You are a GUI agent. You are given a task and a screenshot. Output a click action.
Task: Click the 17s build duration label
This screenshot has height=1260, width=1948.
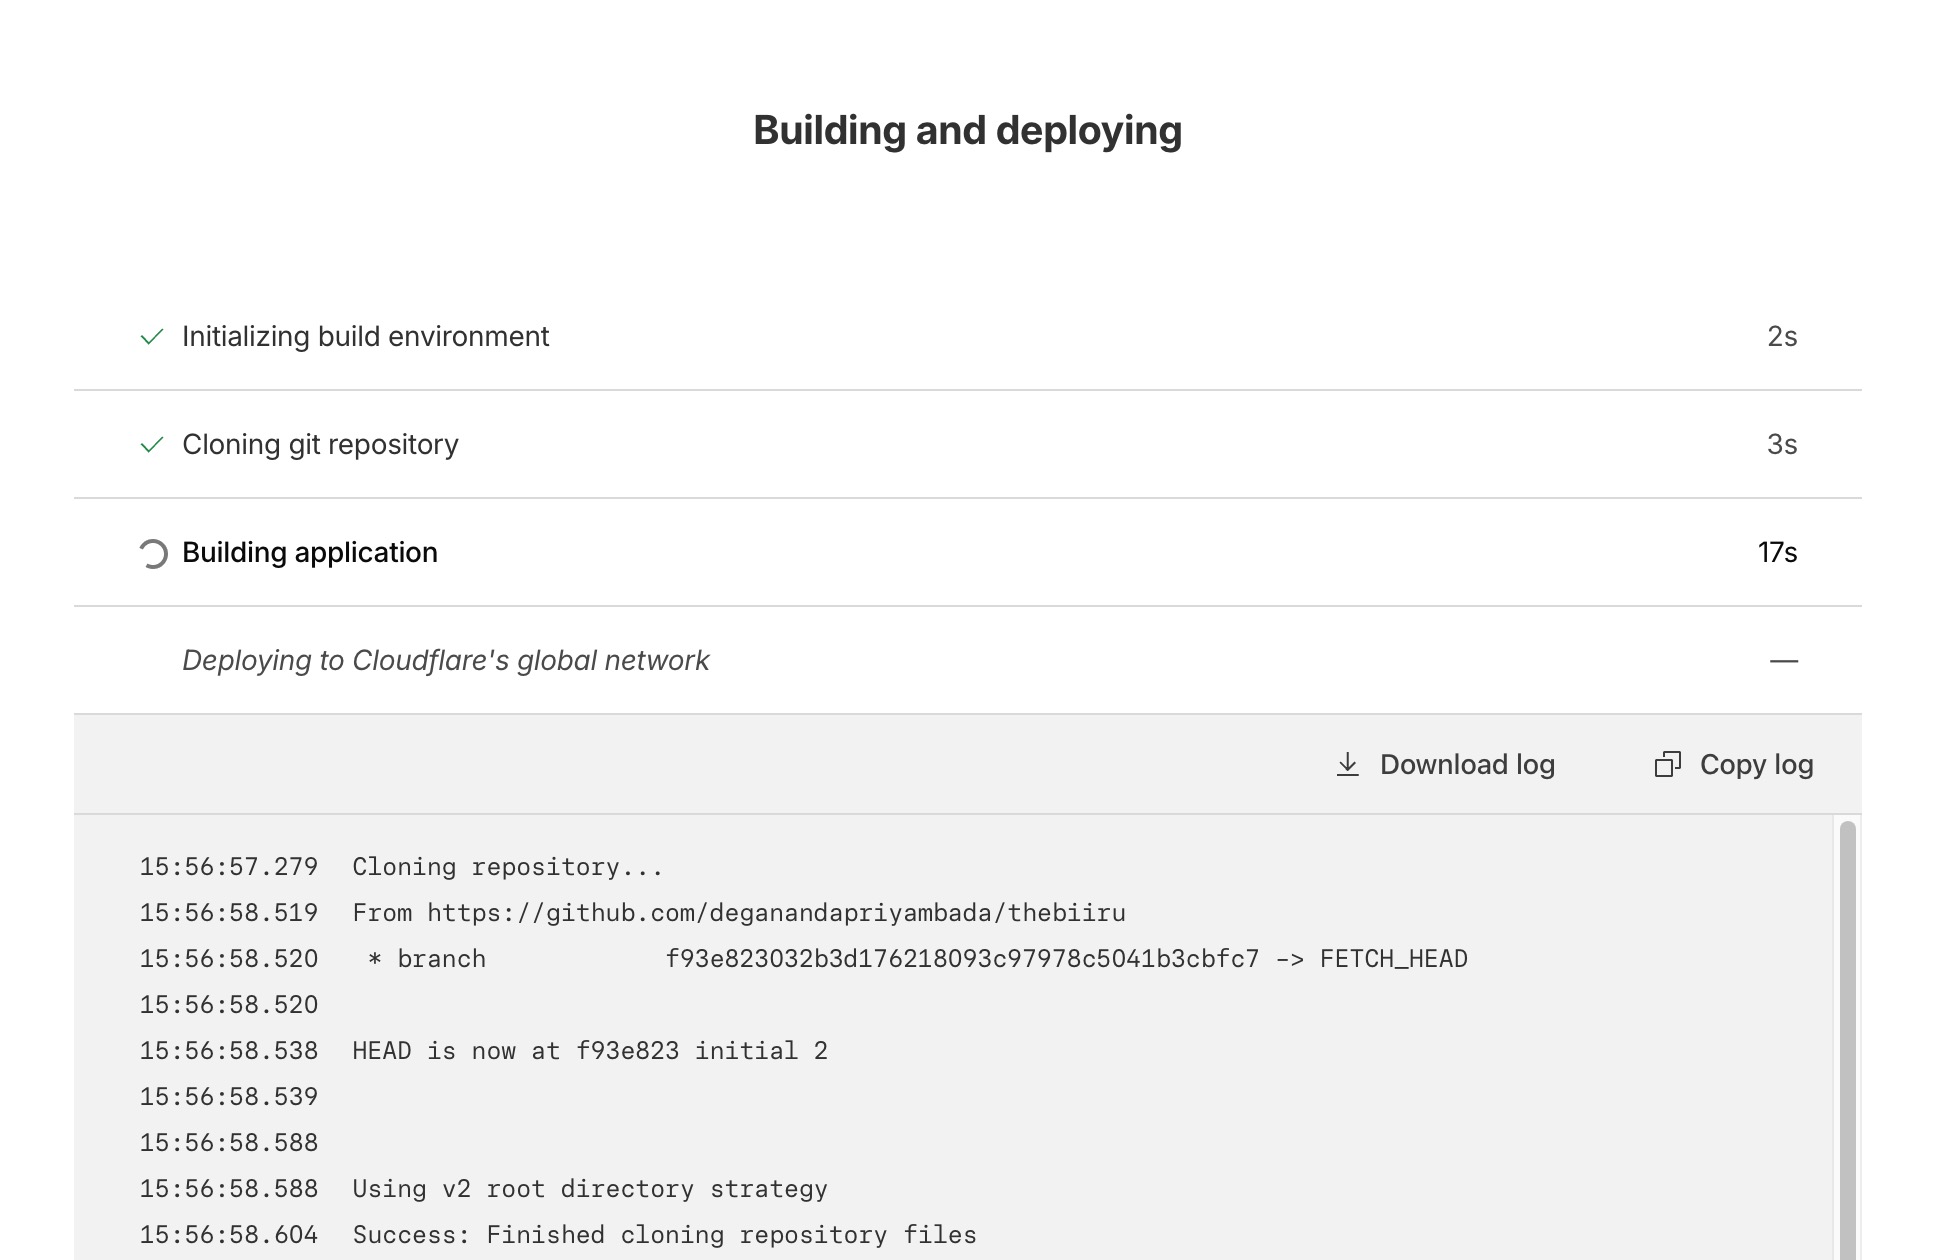[x=1777, y=553]
